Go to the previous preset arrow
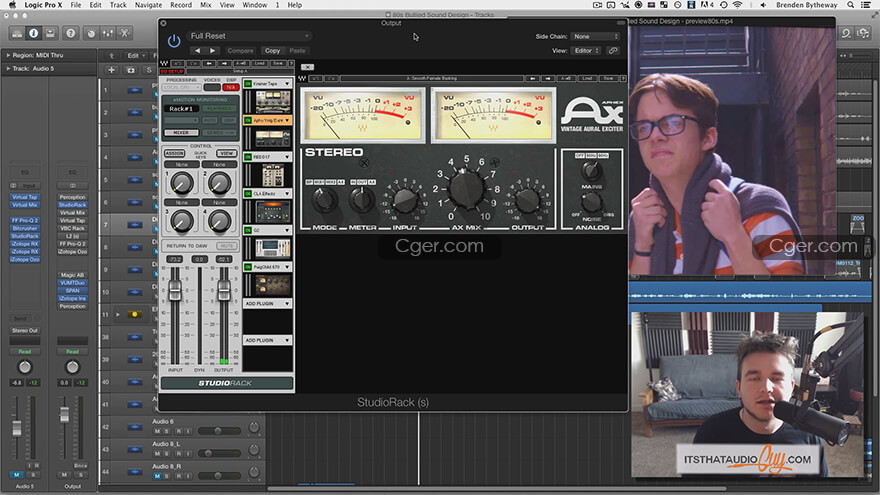 [x=197, y=51]
